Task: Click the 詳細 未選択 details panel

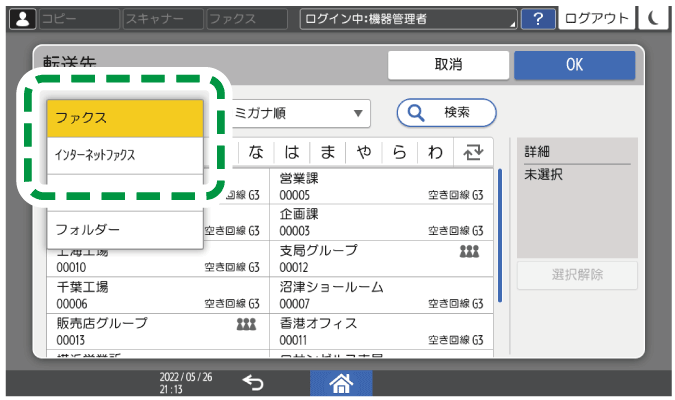Action: [x=577, y=198]
